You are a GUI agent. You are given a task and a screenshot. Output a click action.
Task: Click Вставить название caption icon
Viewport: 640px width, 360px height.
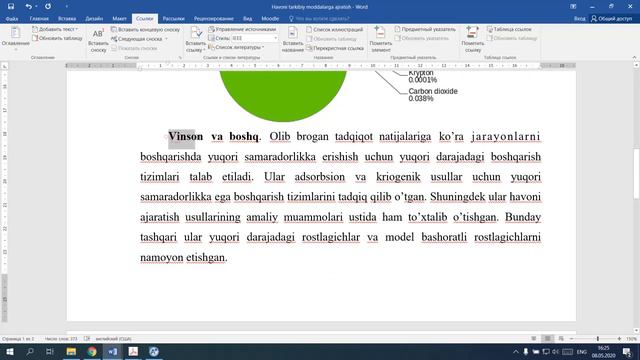[x=293, y=40]
